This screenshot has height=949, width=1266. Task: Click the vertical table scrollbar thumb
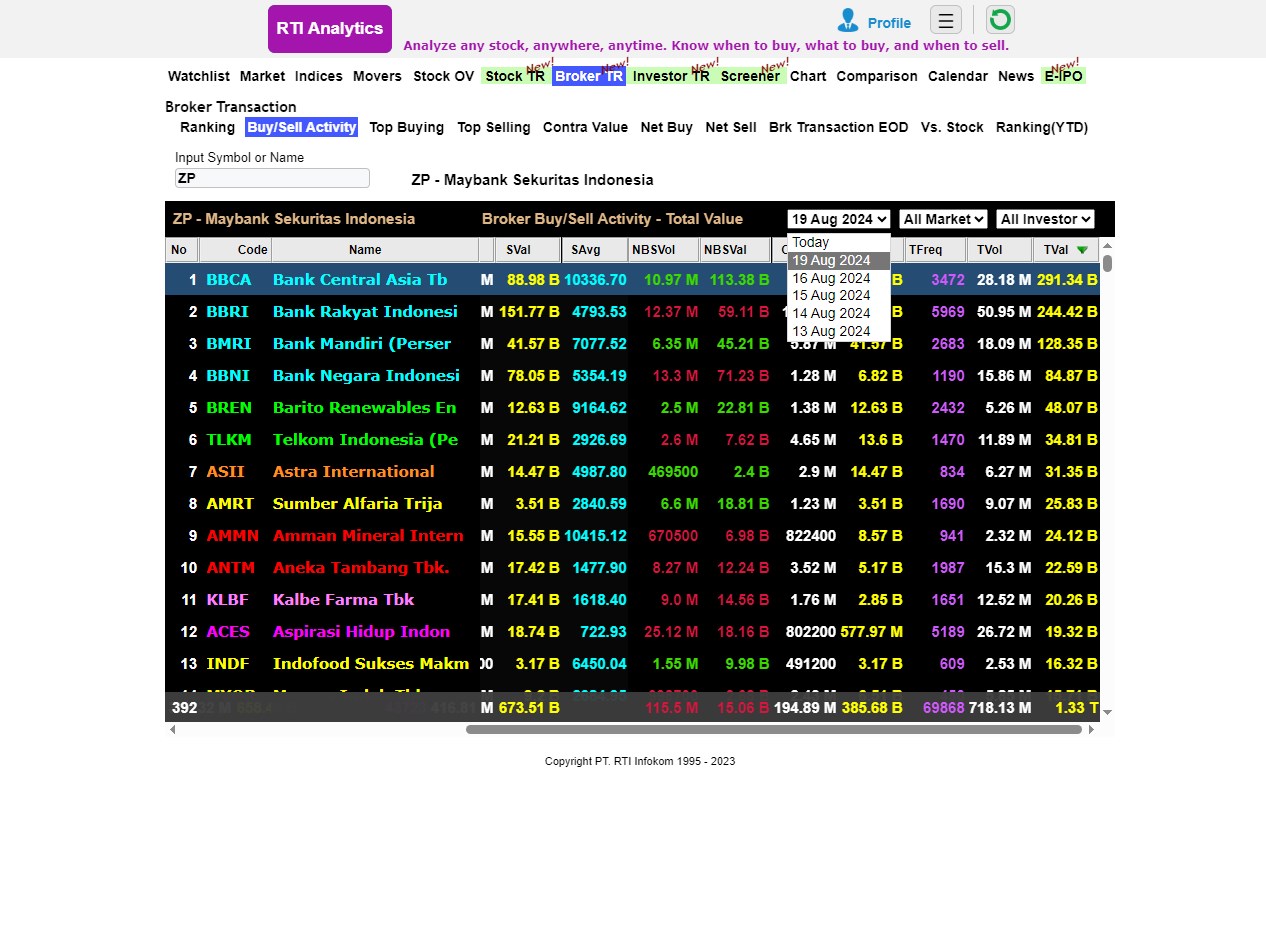point(1107,263)
